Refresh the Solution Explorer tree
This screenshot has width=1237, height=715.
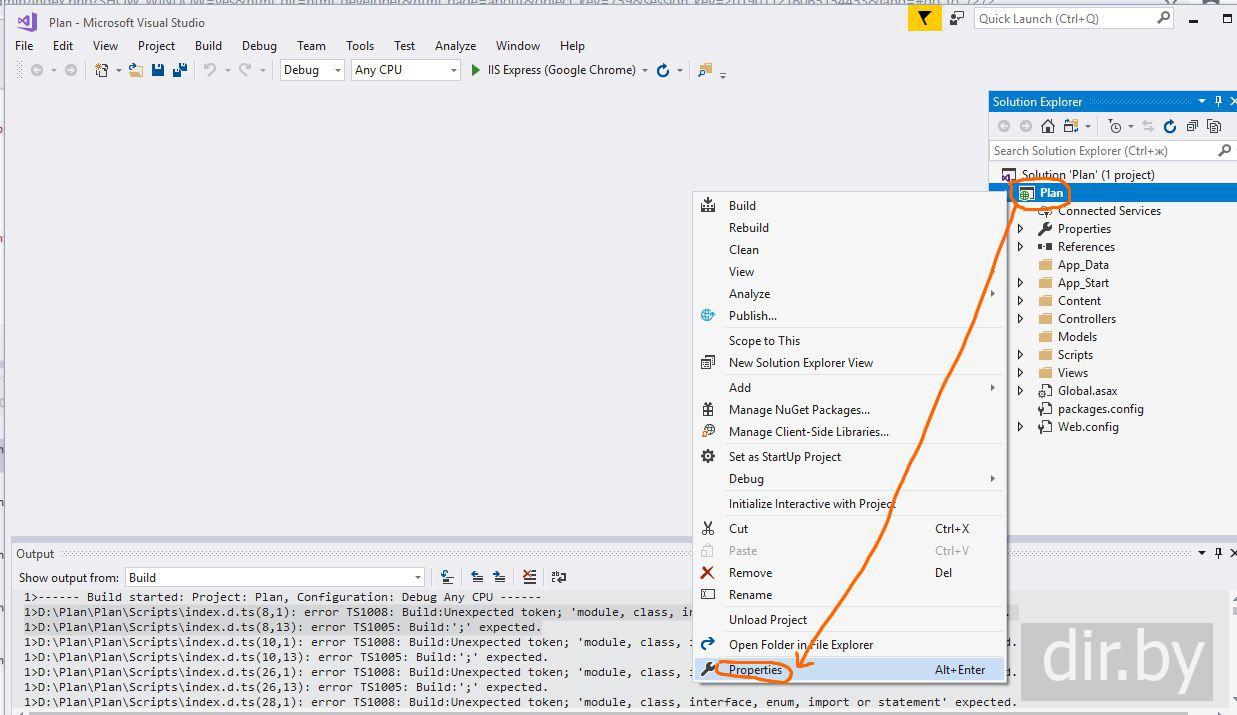[1170, 126]
